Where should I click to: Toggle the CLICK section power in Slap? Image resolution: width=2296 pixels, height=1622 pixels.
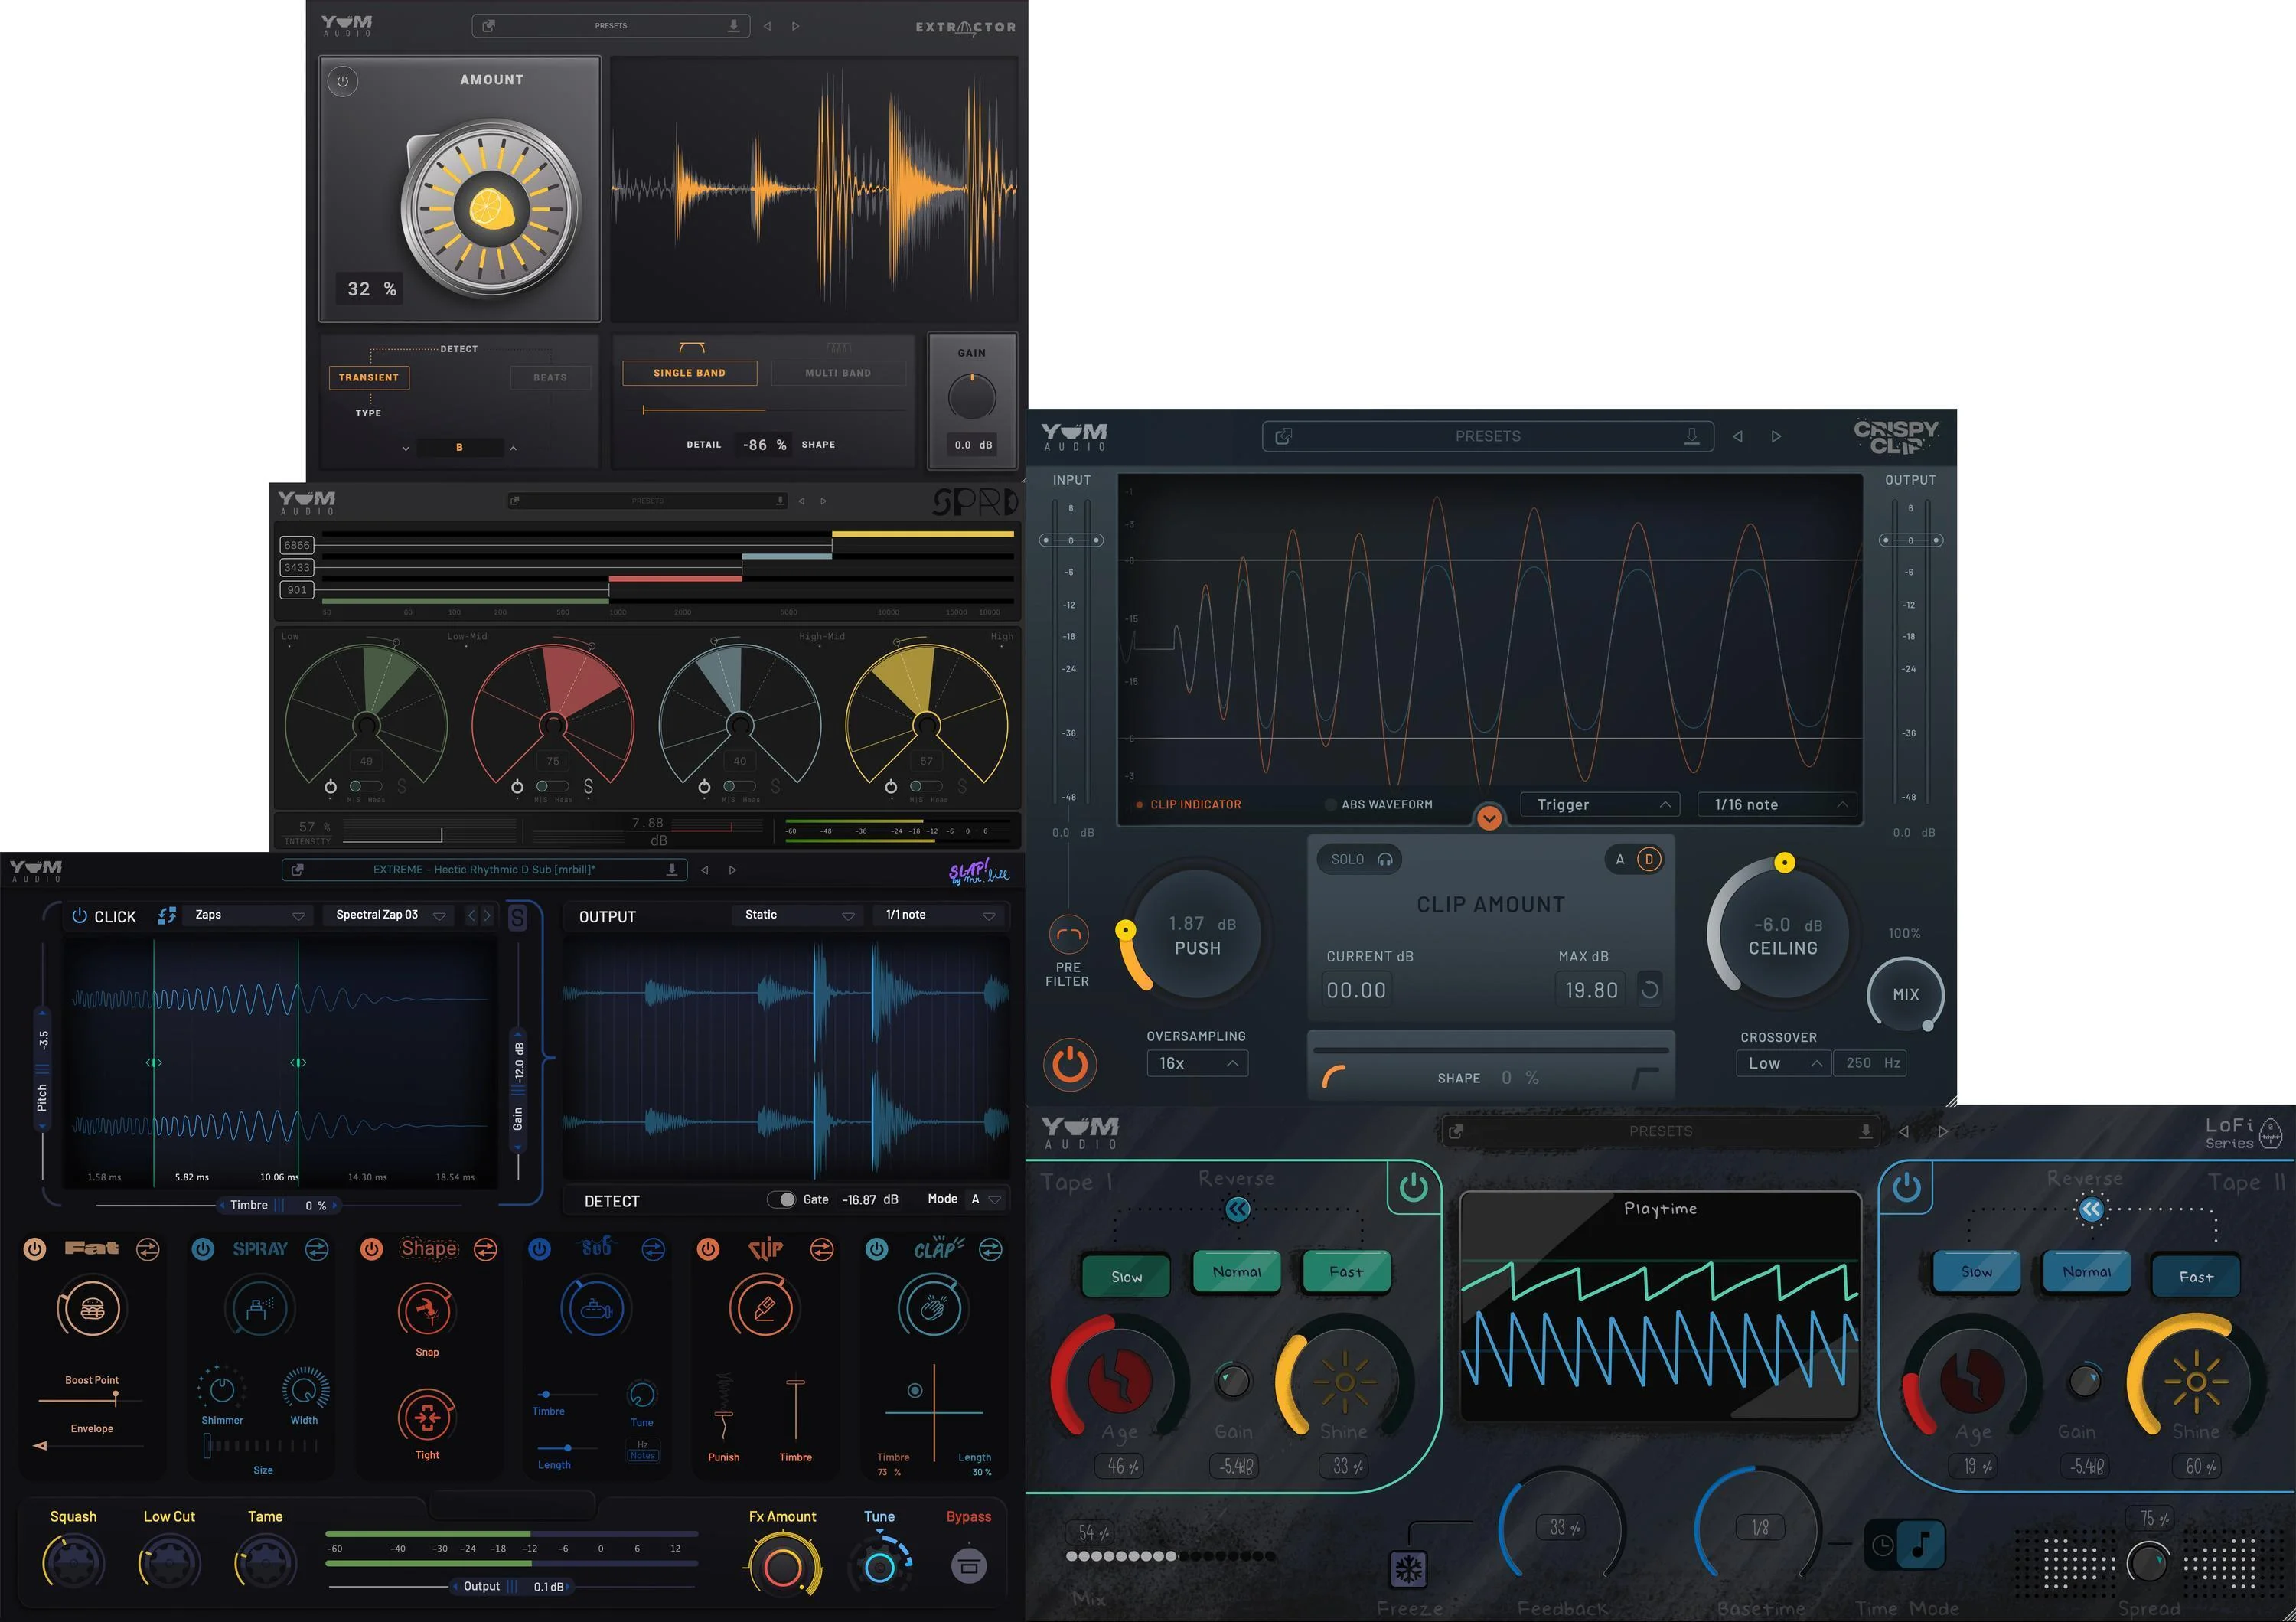click(80, 915)
